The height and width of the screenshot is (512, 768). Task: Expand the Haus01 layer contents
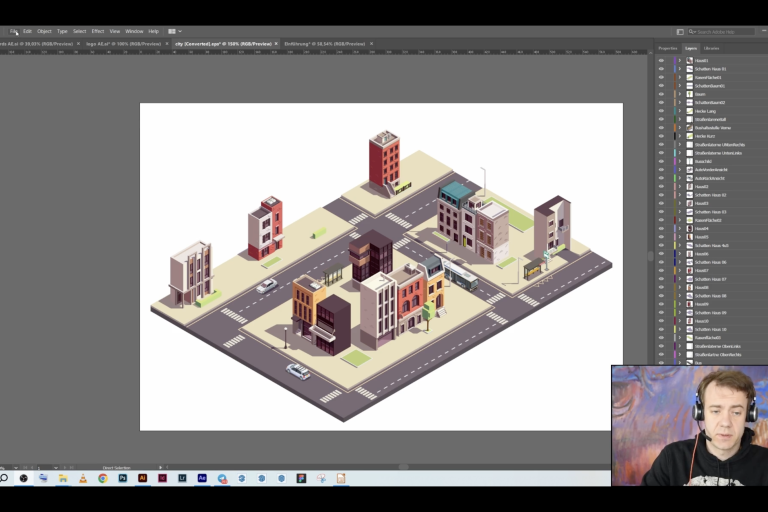679,60
